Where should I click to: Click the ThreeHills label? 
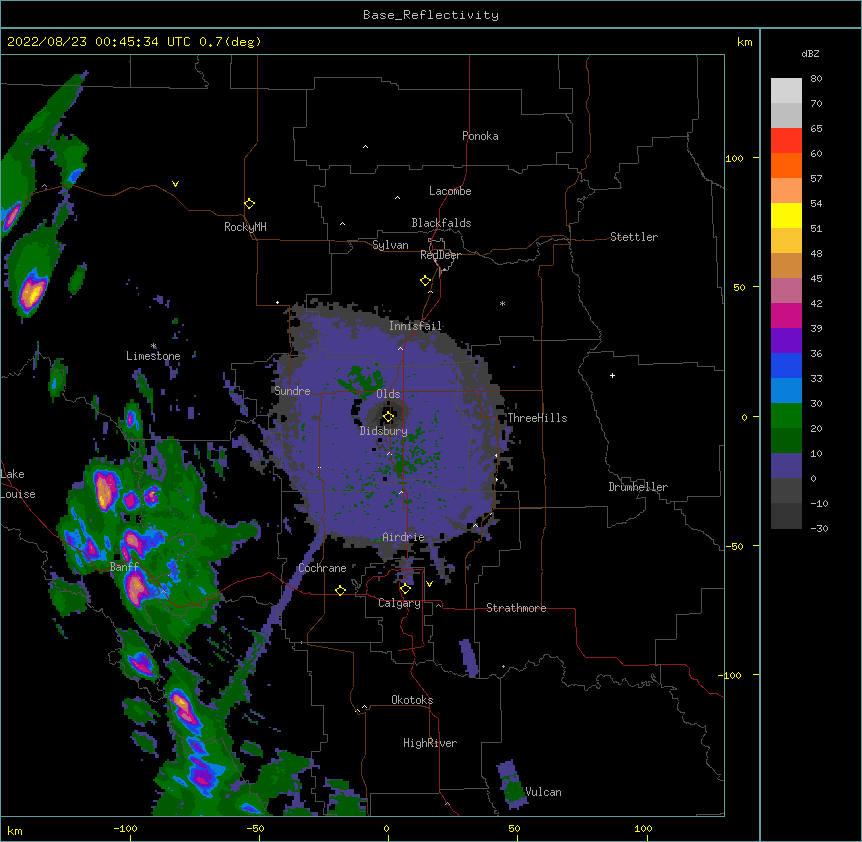pyautogui.click(x=537, y=418)
